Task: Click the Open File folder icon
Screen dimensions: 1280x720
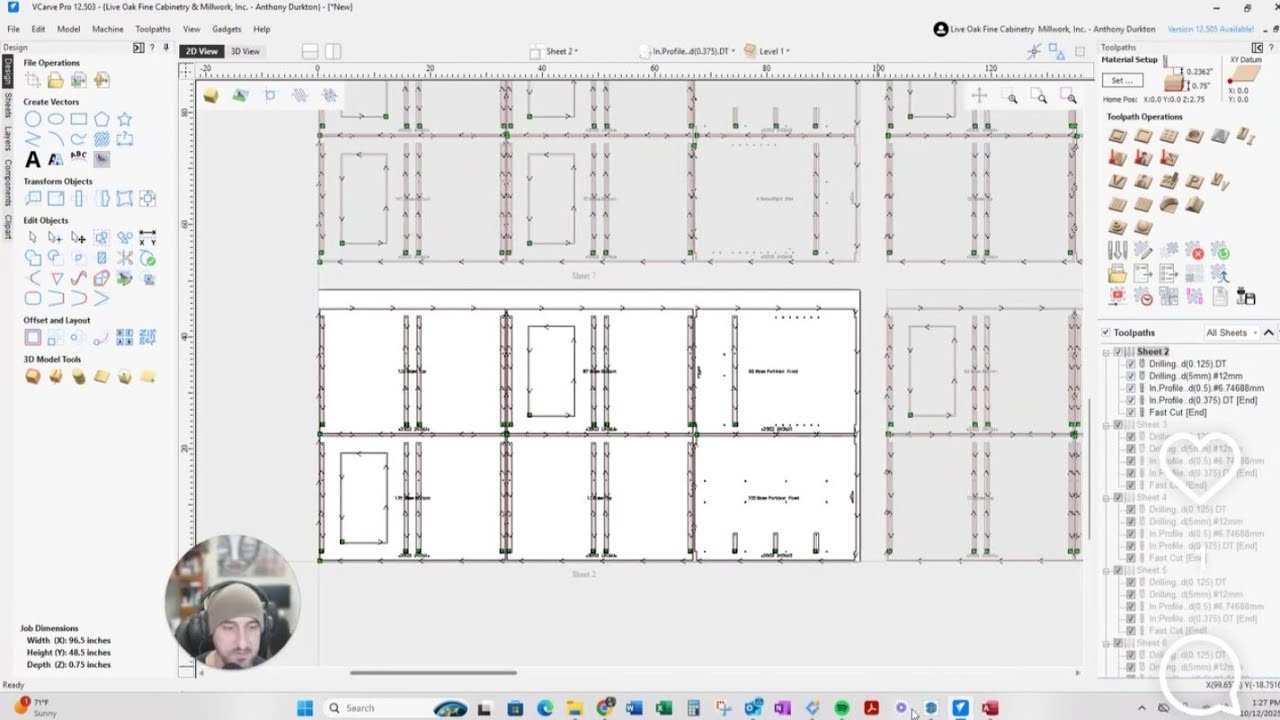Action: [x=56, y=80]
